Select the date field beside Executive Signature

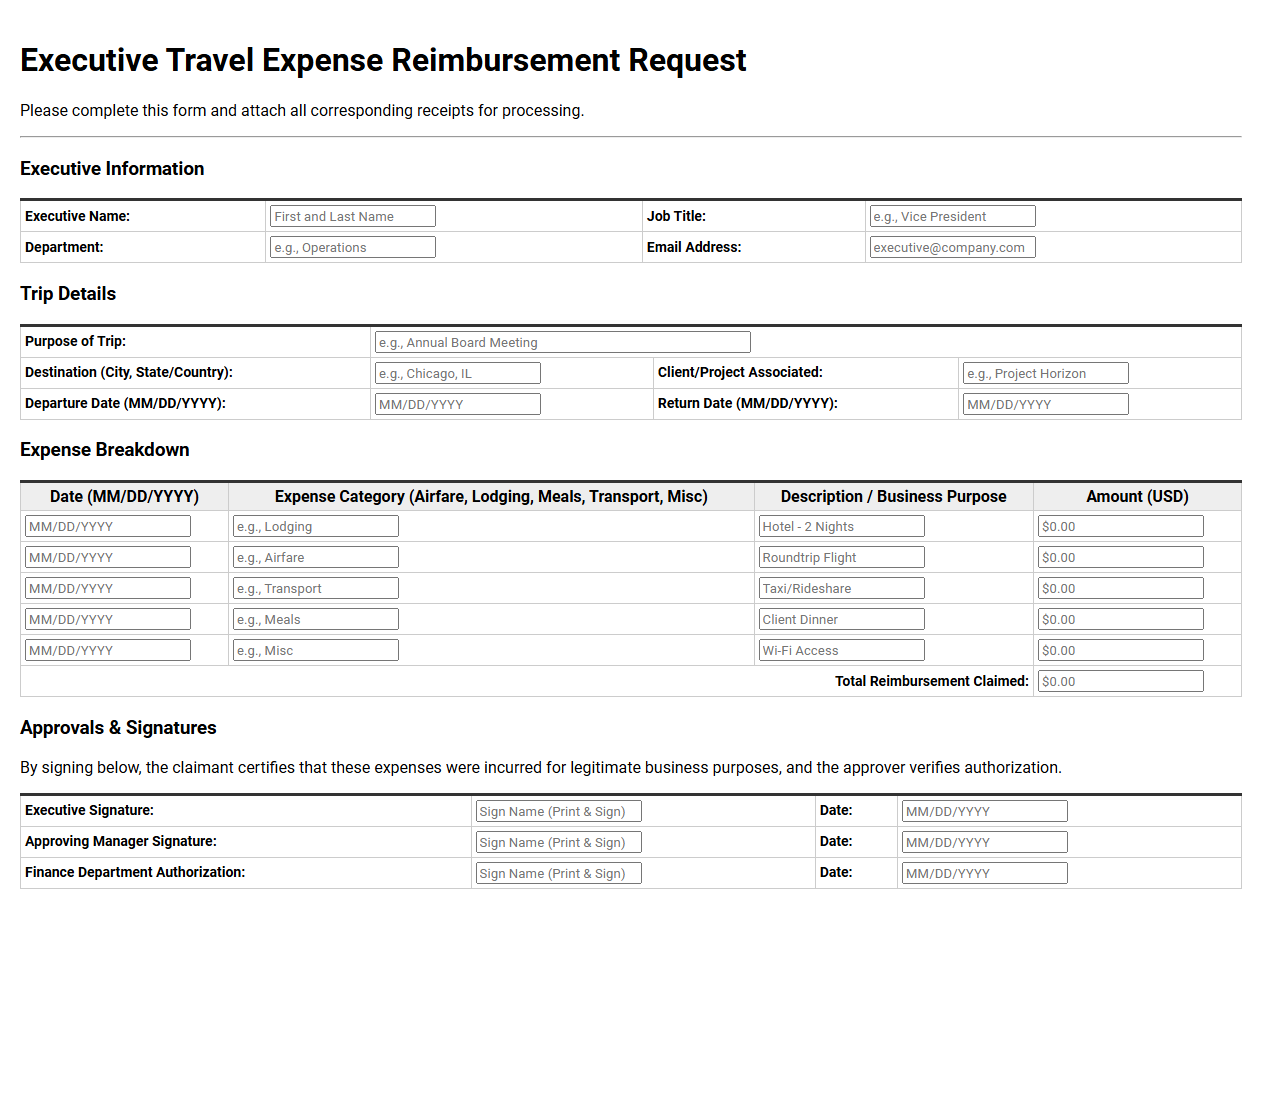pyautogui.click(x=985, y=811)
